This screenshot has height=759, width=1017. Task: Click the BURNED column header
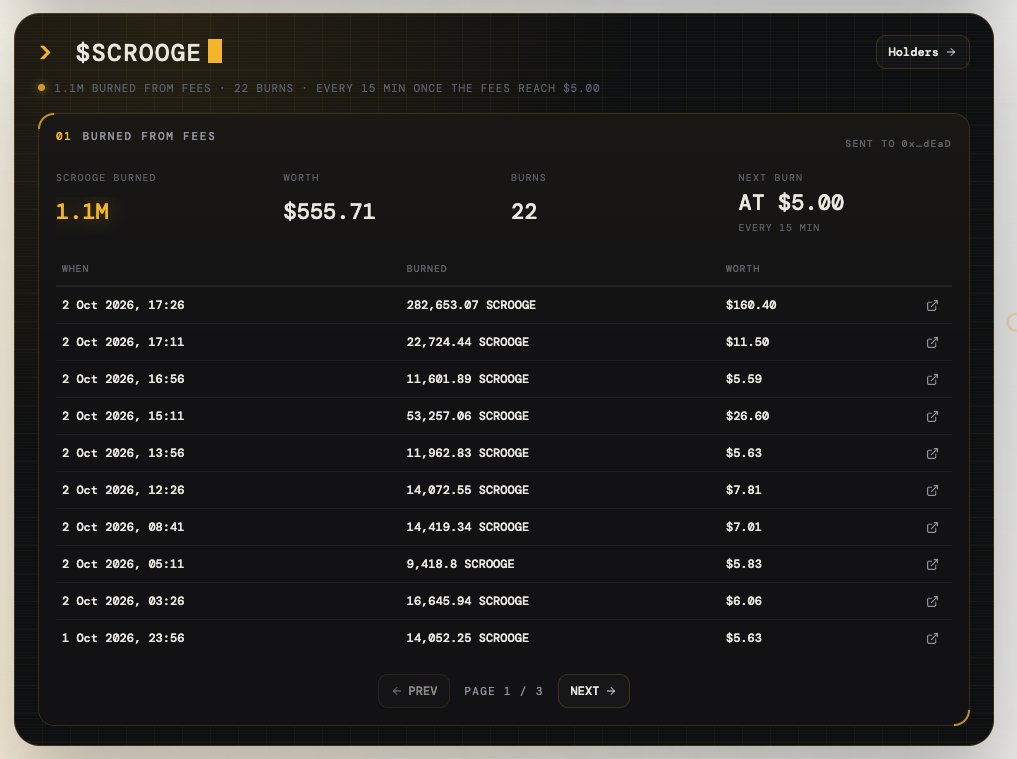[426, 269]
